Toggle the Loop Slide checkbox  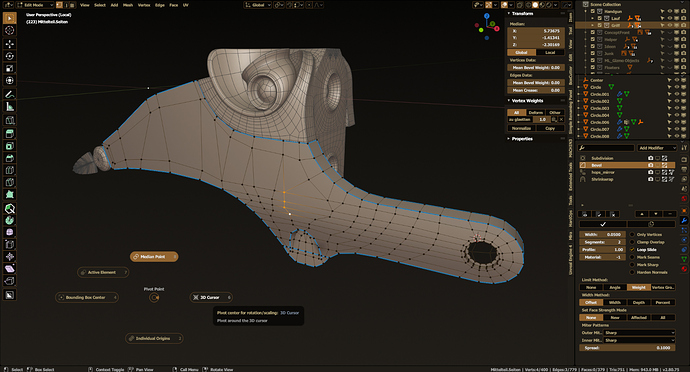tap(632, 250)
